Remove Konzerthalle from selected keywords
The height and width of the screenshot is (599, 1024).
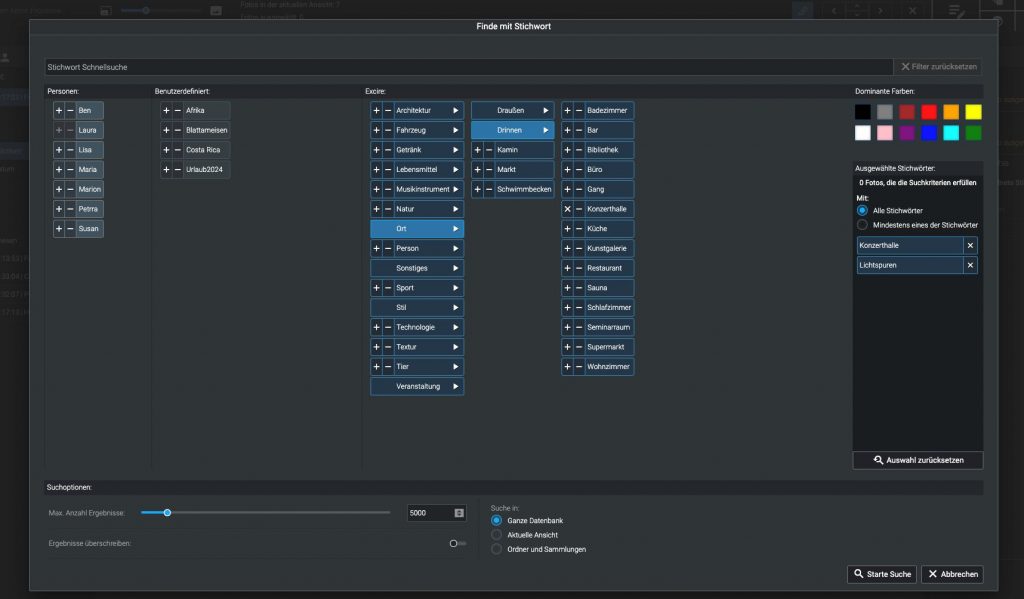pos(970,247)
